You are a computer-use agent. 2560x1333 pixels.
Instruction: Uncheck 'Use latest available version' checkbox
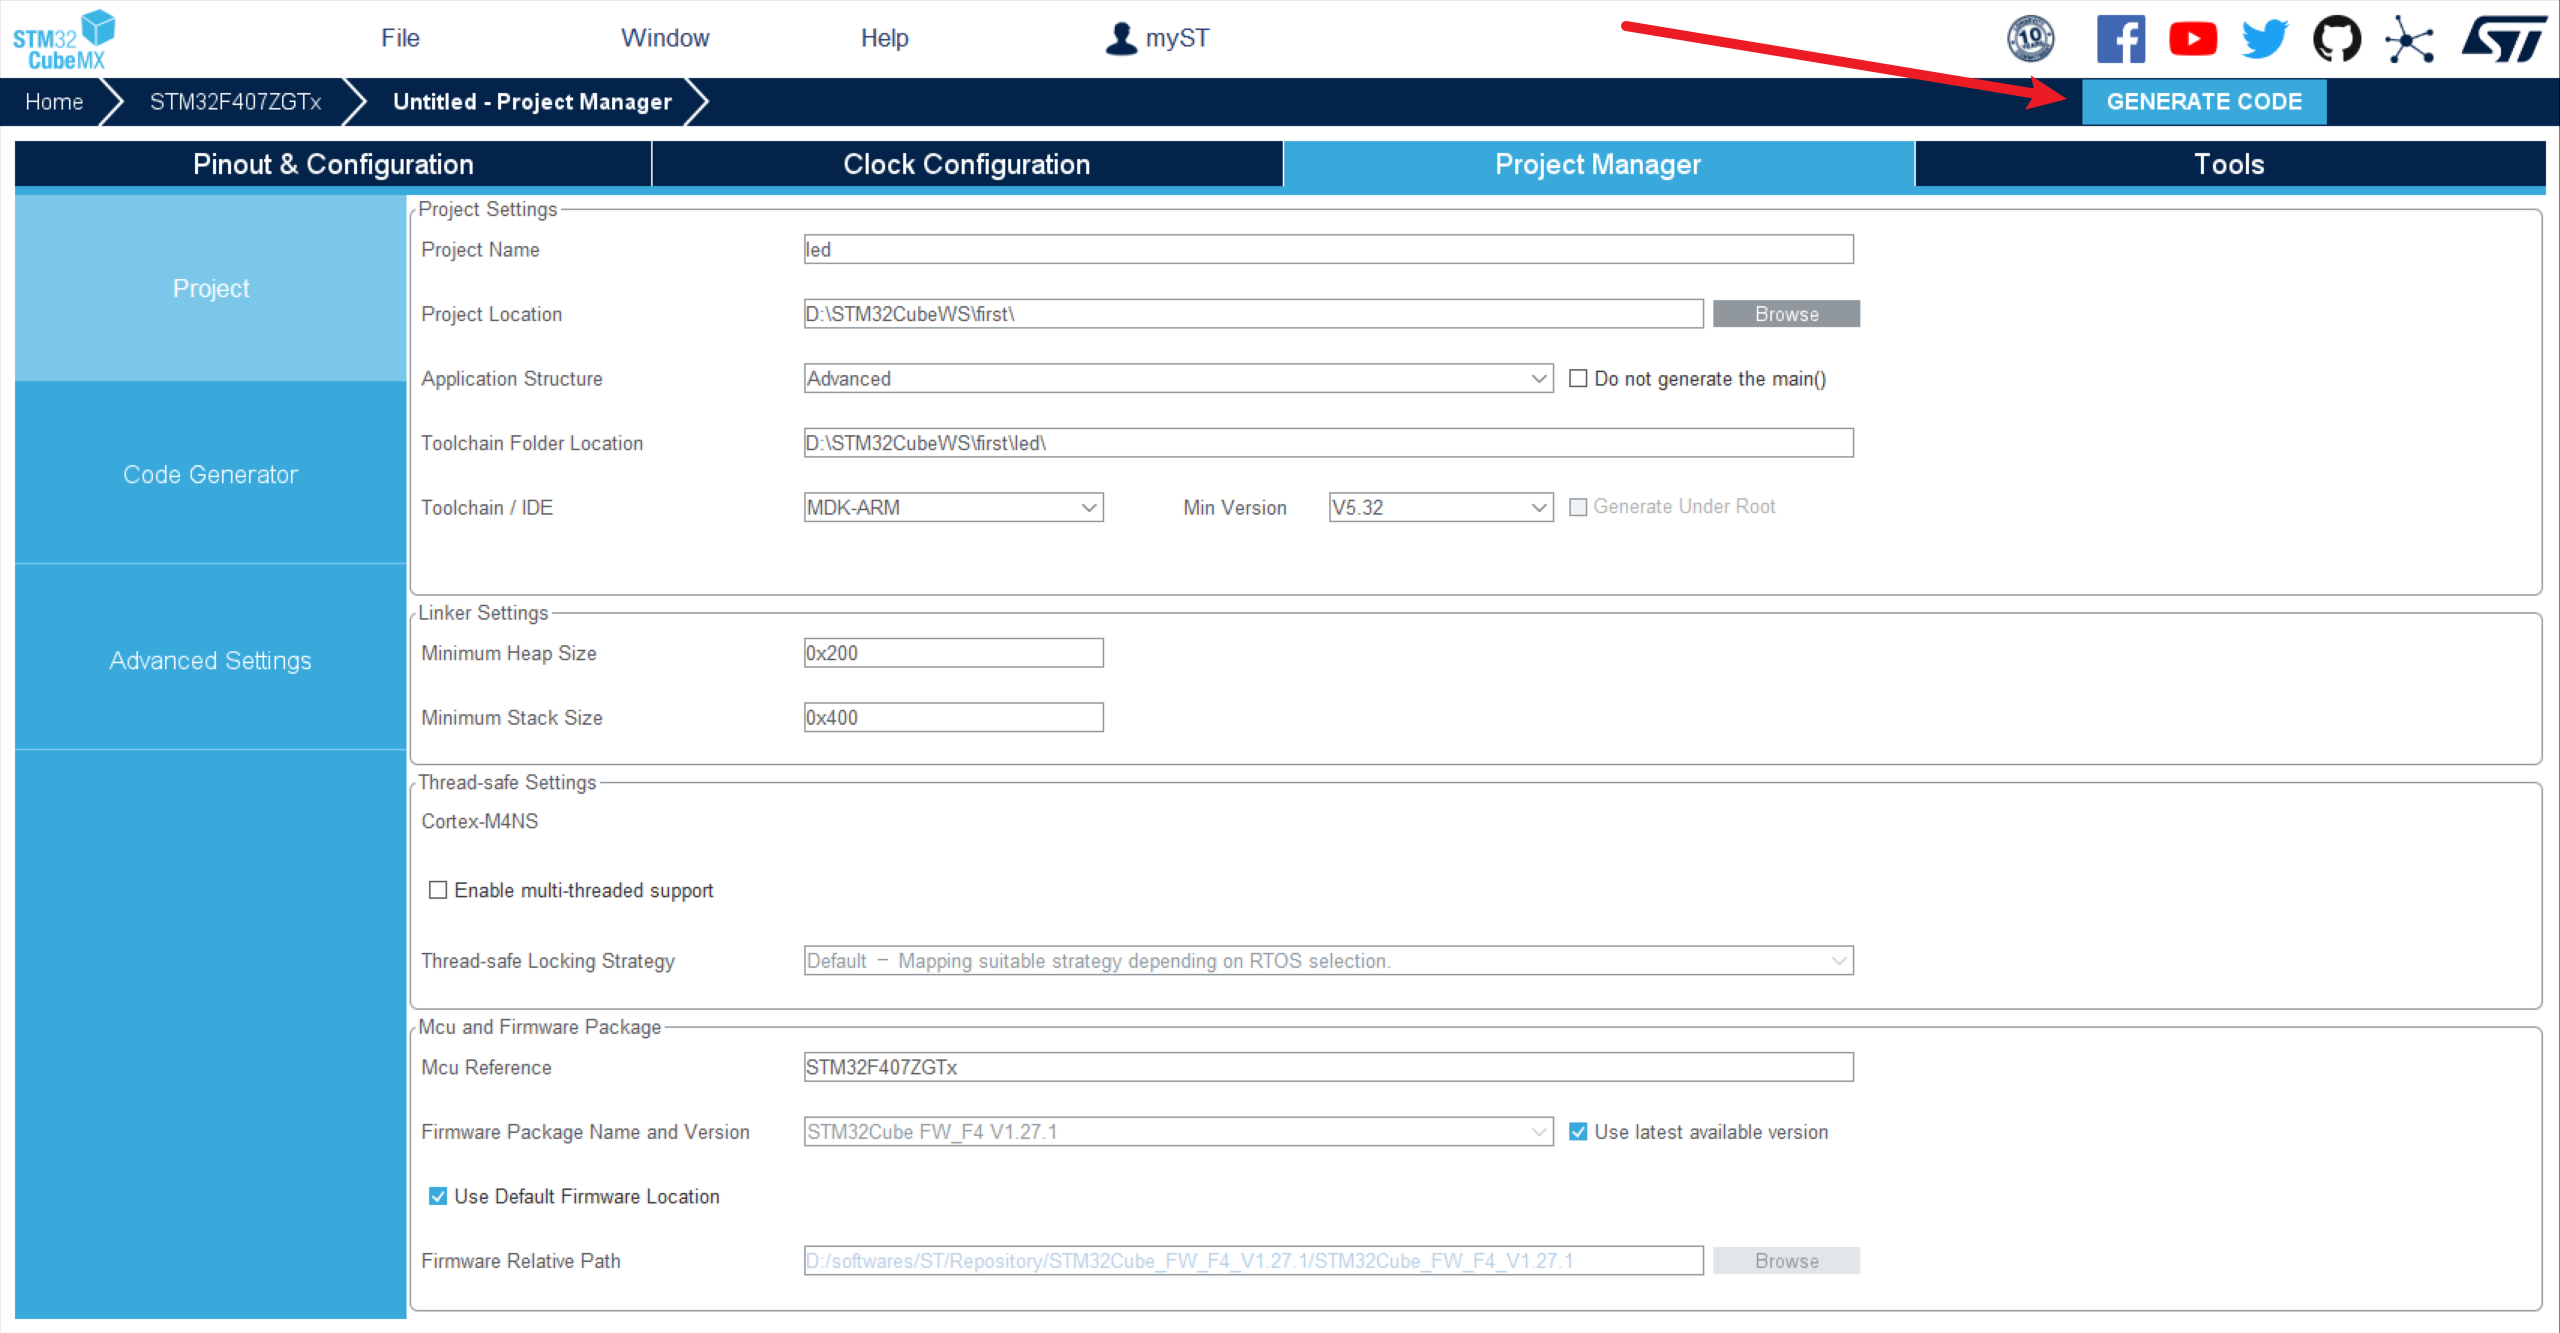point(1578,1131)
